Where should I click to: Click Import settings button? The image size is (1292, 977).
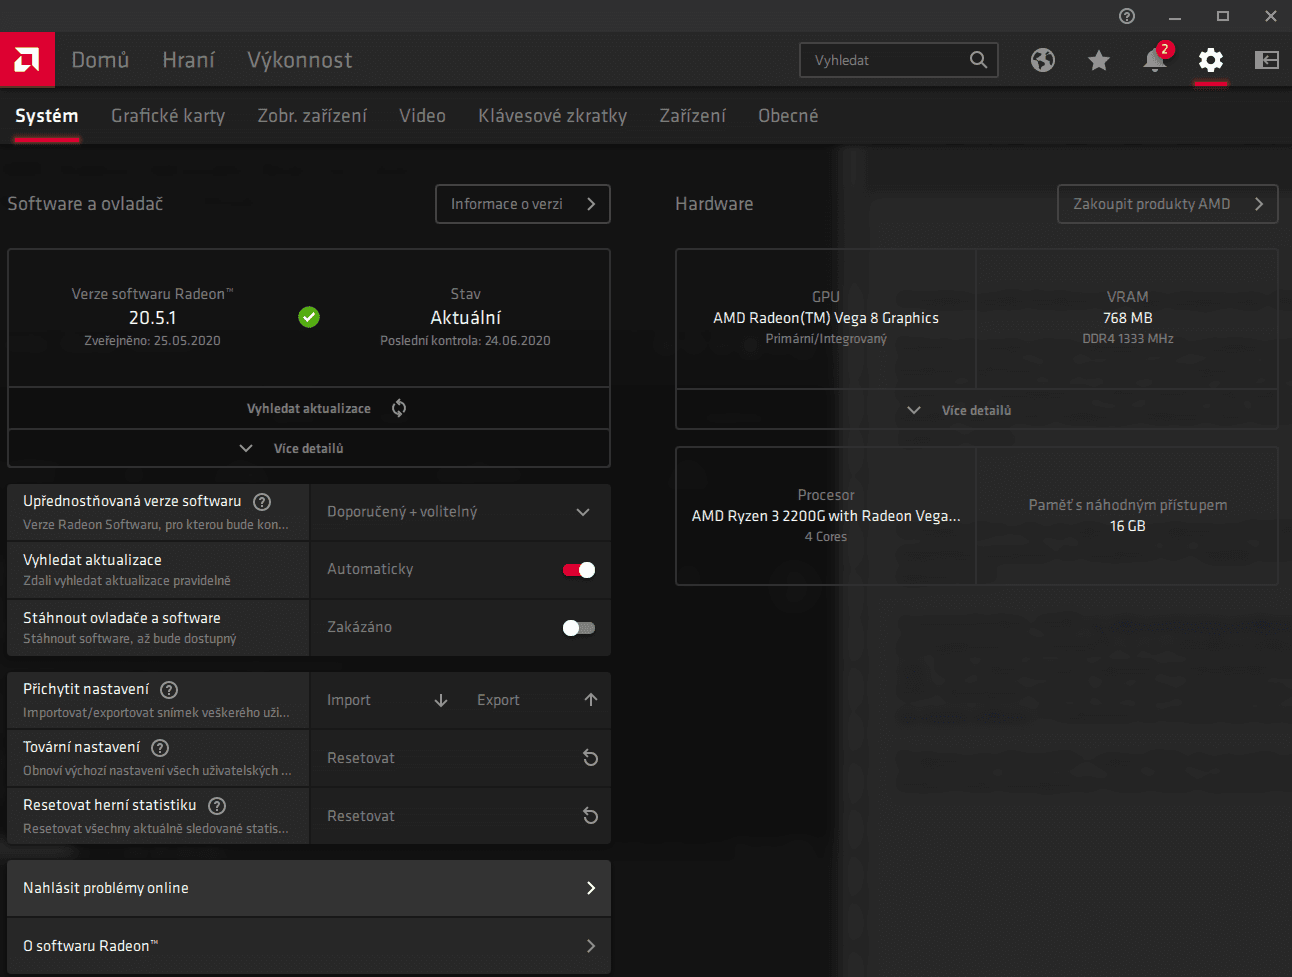386,700
